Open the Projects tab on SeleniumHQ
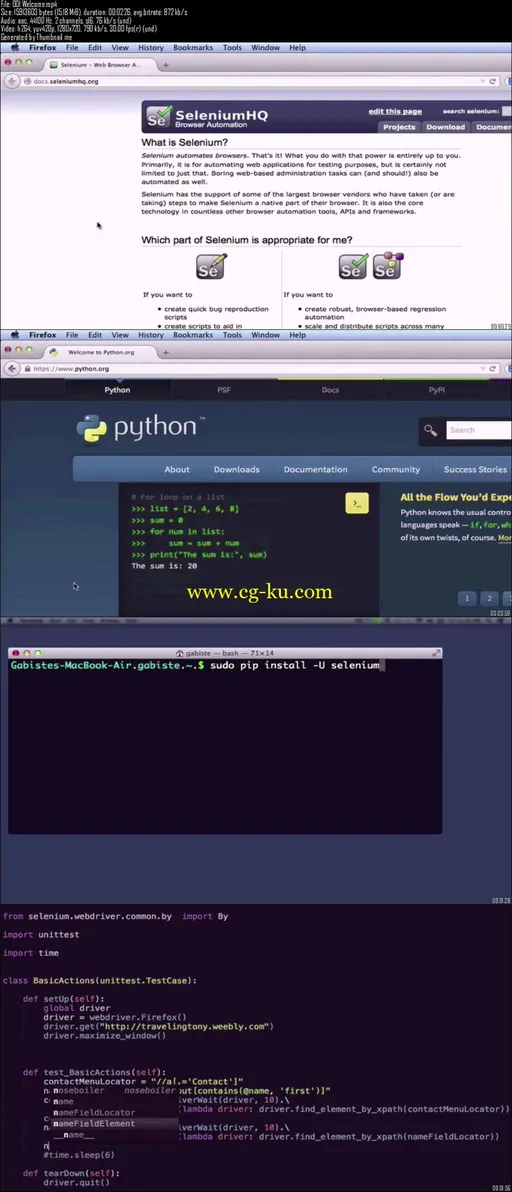512x1192 pixels. pyautogui.click(x=399, y=127)
